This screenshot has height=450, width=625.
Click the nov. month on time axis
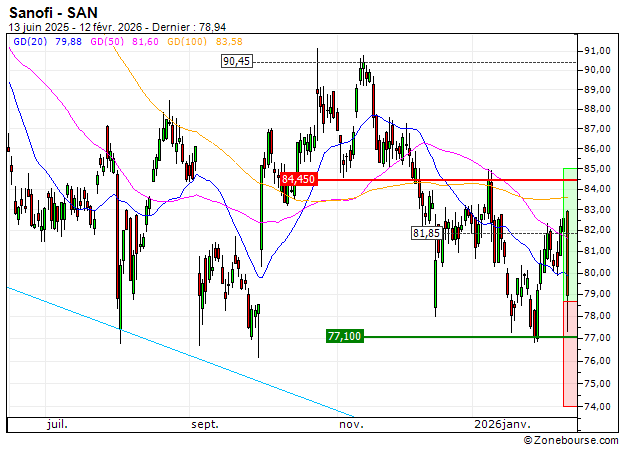(x=351, y=424)
